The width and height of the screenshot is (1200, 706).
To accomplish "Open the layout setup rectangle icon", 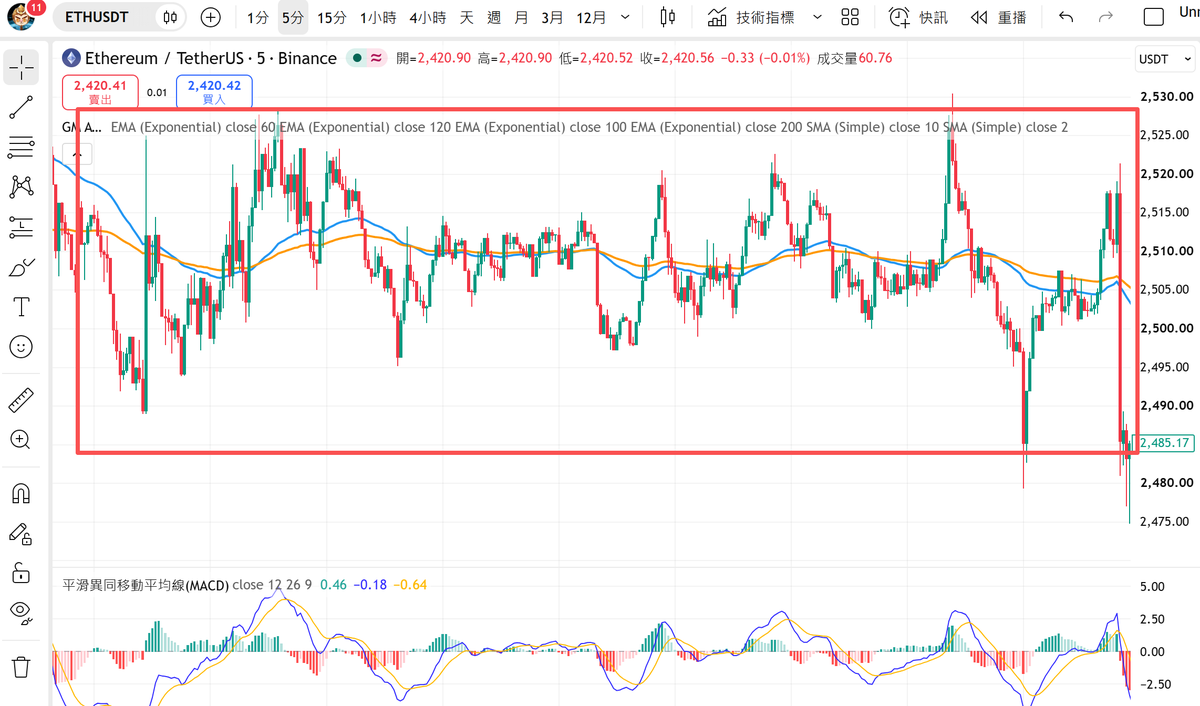I will pyautogui.click(x=1153, y=17).
